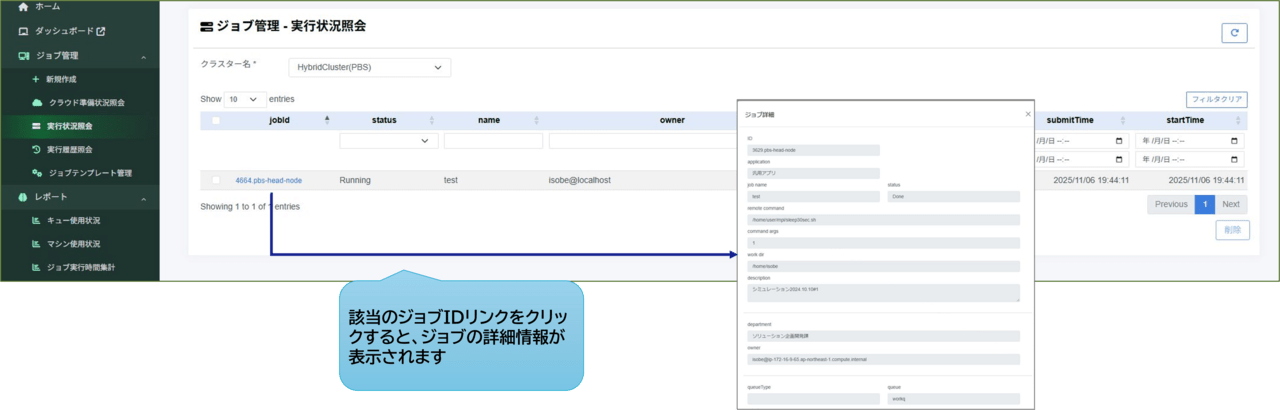Click the queue usage chart icon
1280x410 pixels.
click(37, 220)
